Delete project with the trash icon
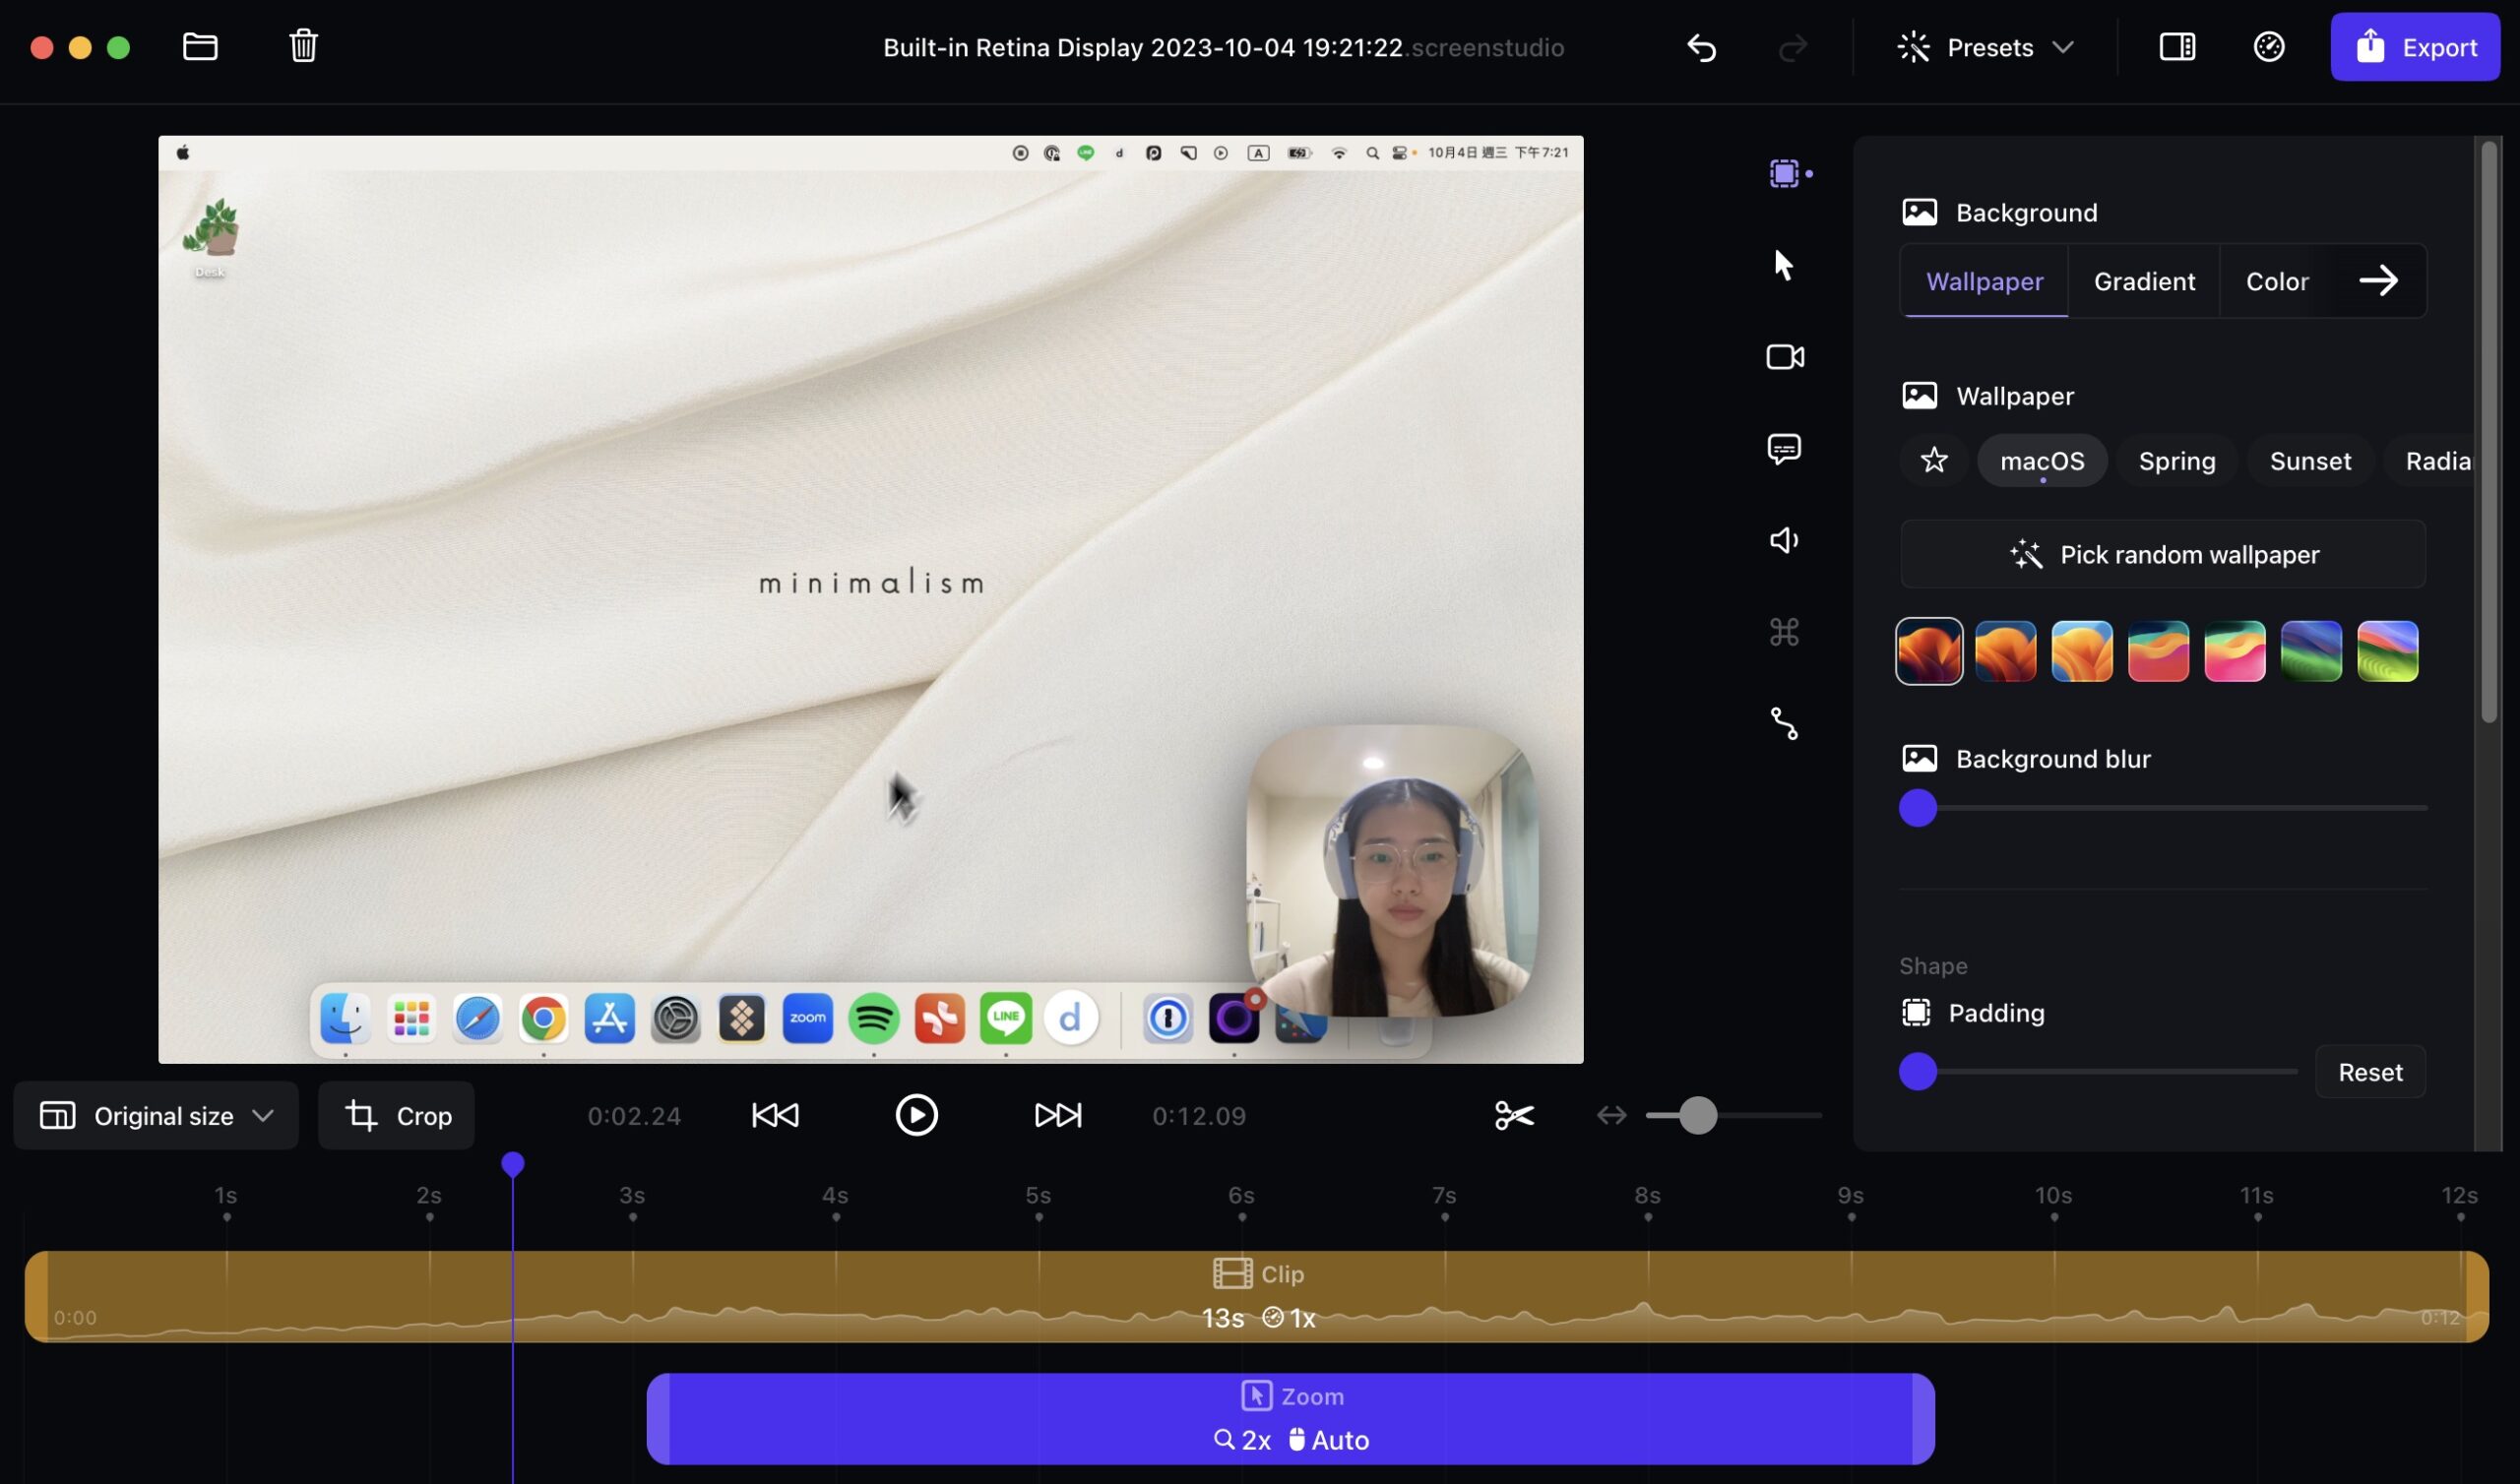This screenshot has width=2520, height=1484. click(303, 46)
